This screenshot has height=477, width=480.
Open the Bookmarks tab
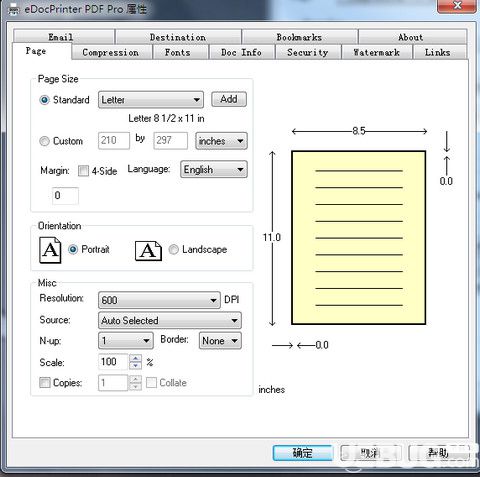click(x=300, y=37)
